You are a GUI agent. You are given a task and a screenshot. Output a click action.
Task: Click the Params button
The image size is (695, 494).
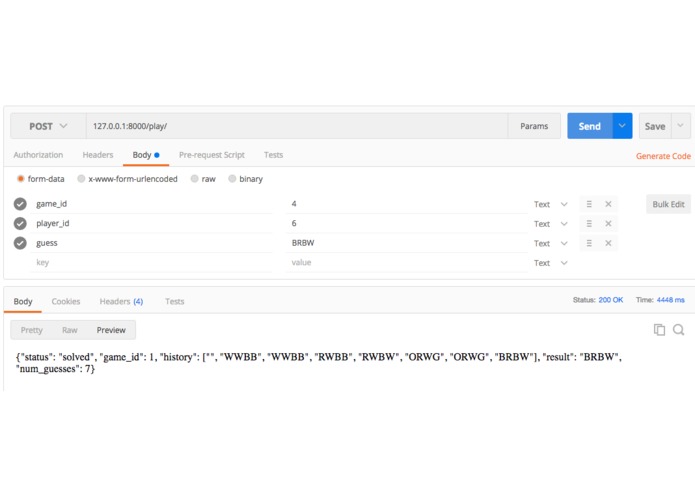(534, 126)
